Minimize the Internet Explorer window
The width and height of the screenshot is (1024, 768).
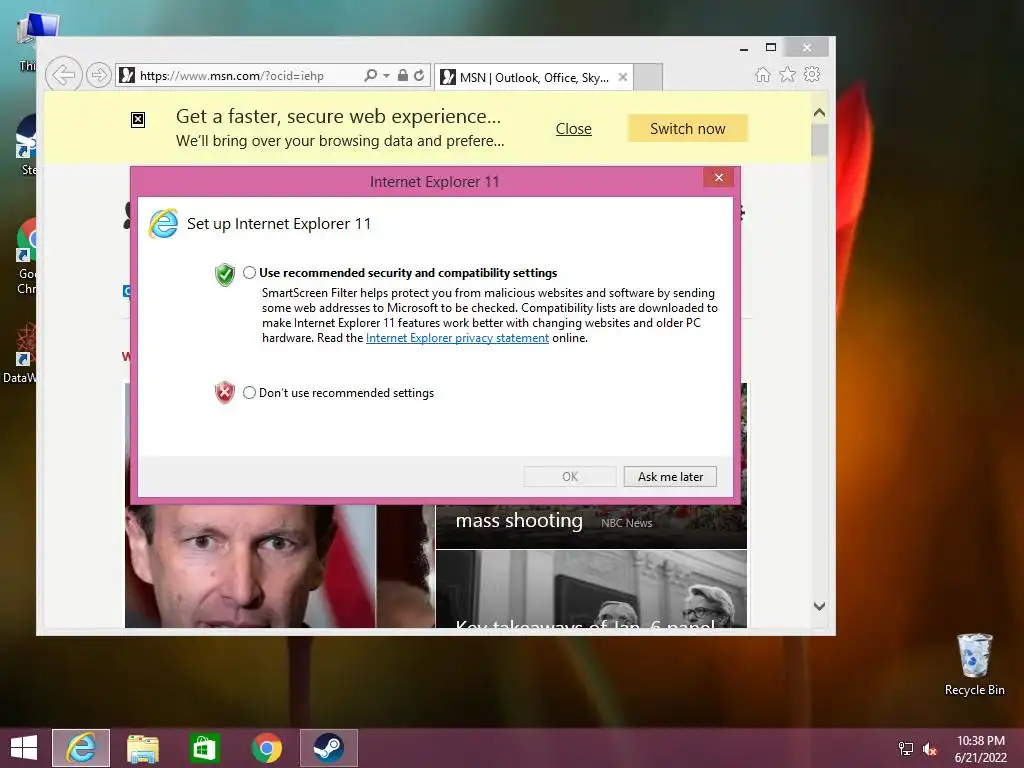tap(744, 48)
